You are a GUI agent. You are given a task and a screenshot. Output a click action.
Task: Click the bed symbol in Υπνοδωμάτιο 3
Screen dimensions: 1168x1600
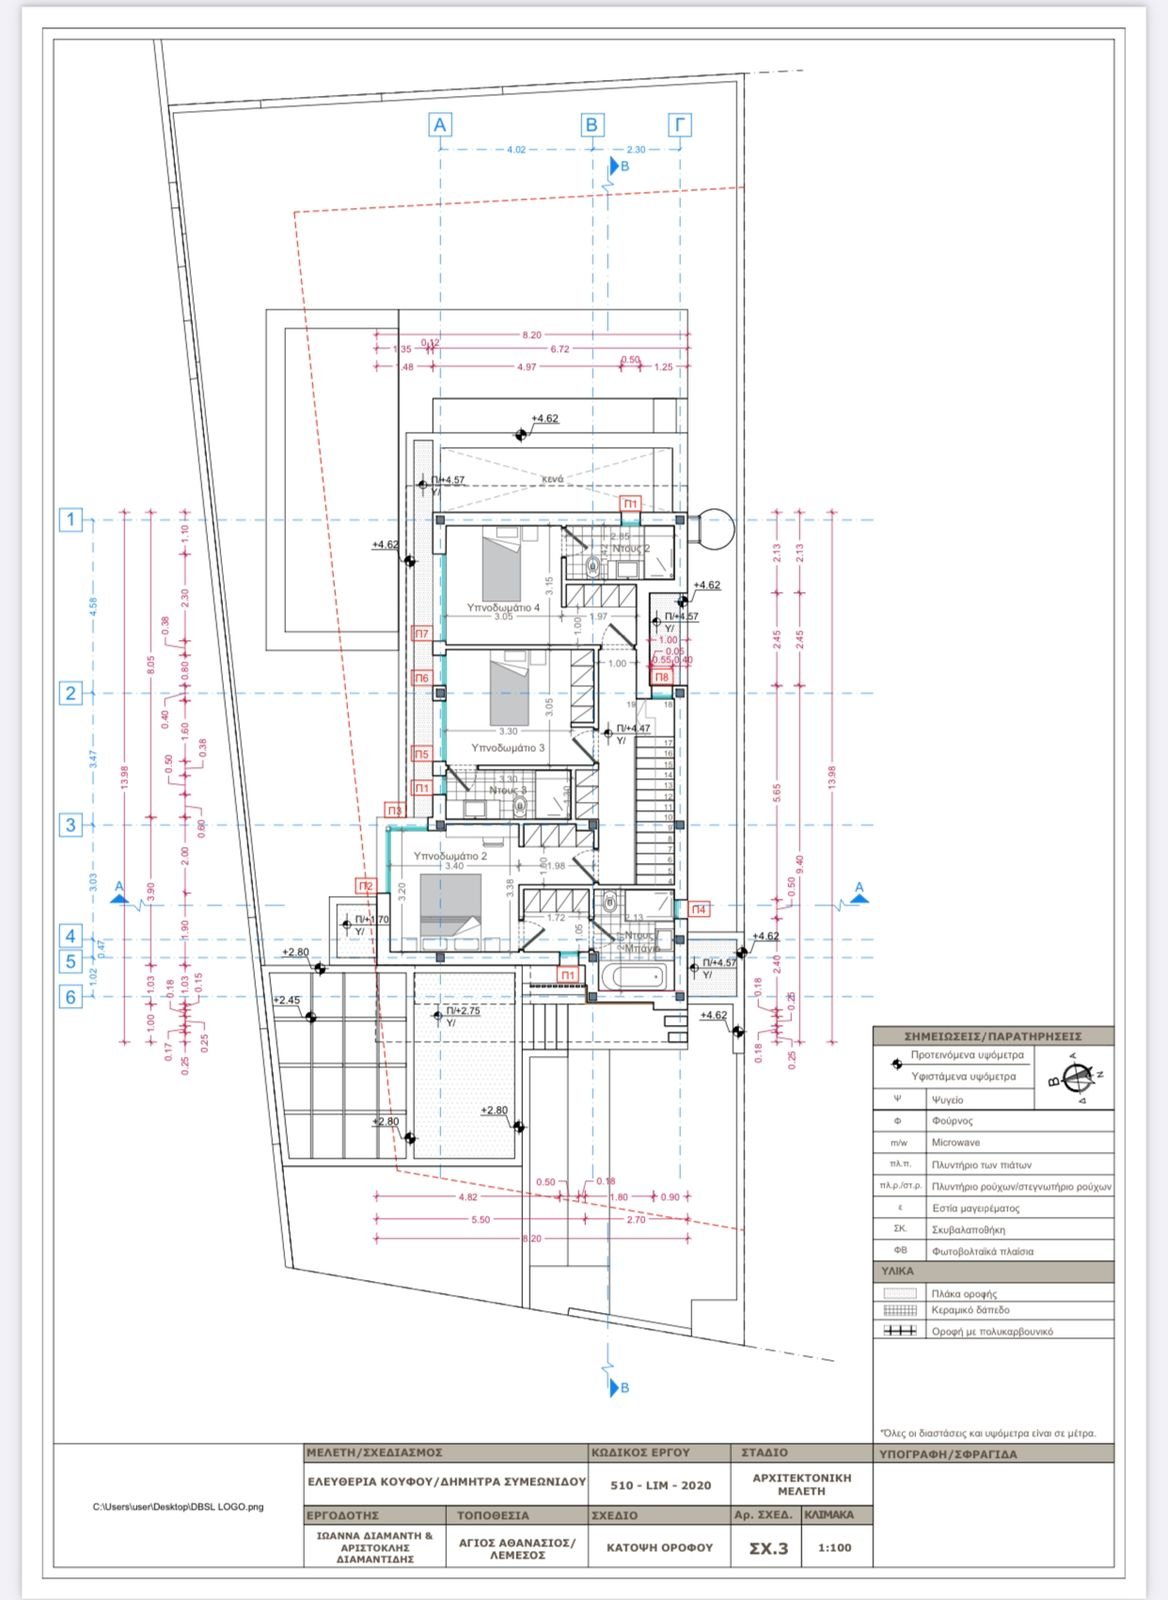click(508, 690)
